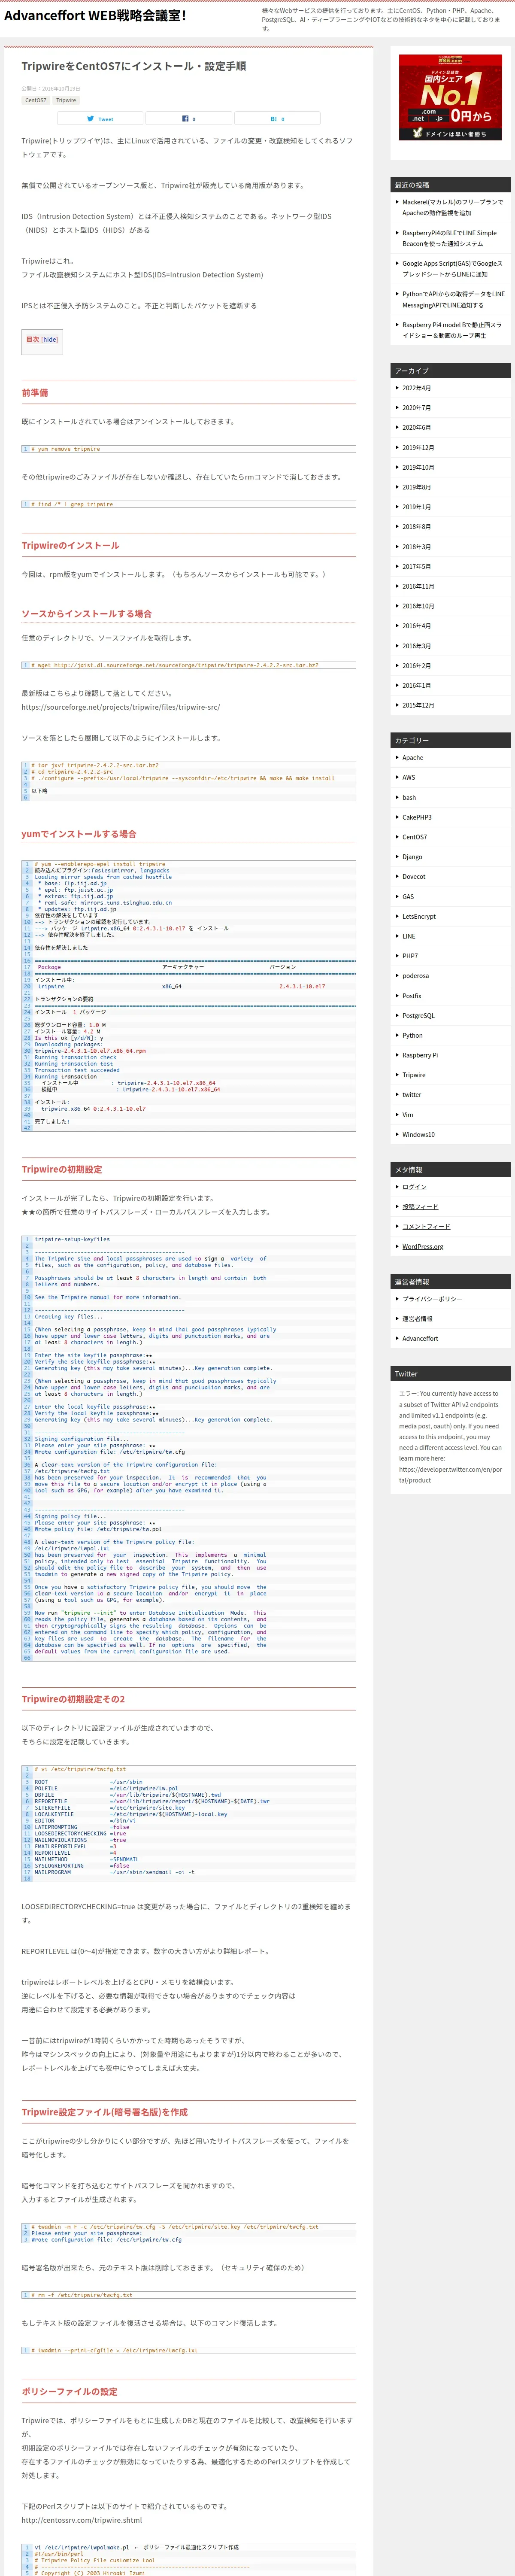Share the article on Facebook
Viewport: 515px width, 2576px height.
pos(189,118)
